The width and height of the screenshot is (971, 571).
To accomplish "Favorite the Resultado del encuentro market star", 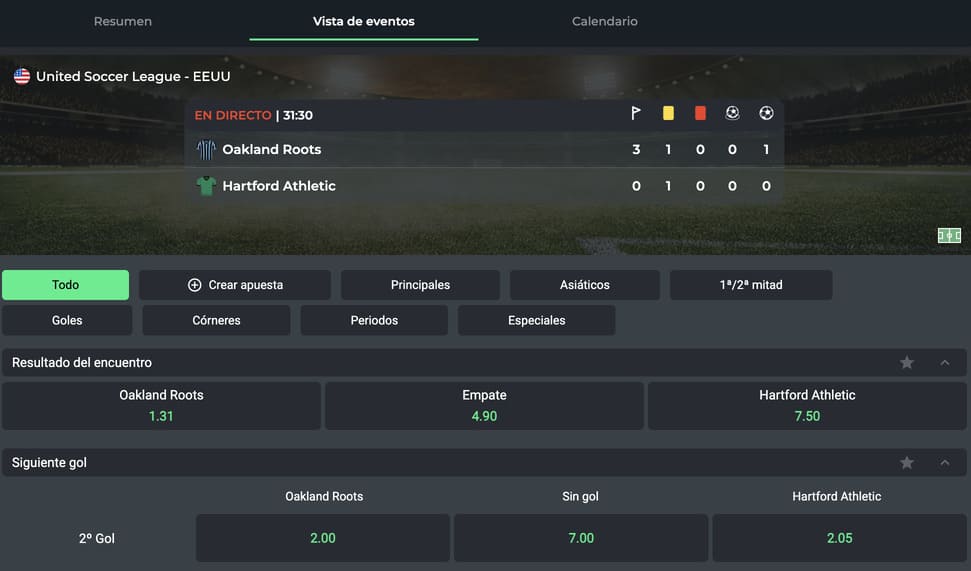I will tap(907, 363).
